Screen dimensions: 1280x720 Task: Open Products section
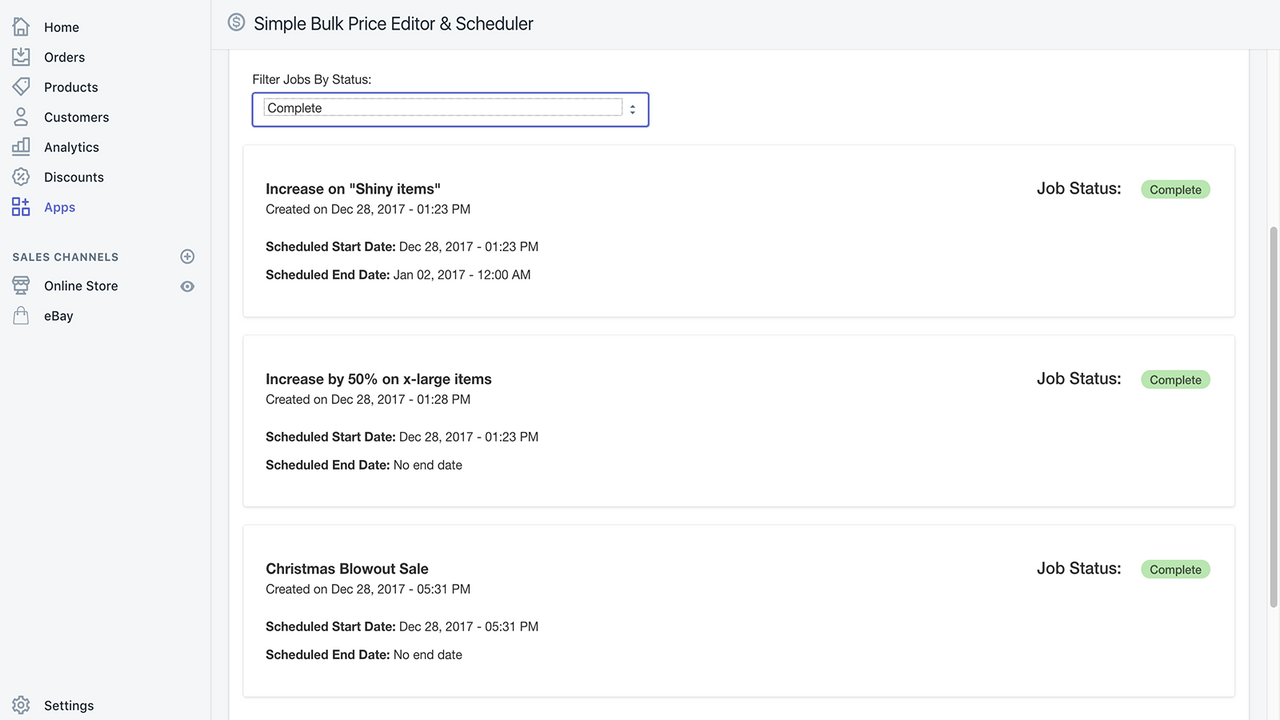pyautogui.click(x=71, y=87)
